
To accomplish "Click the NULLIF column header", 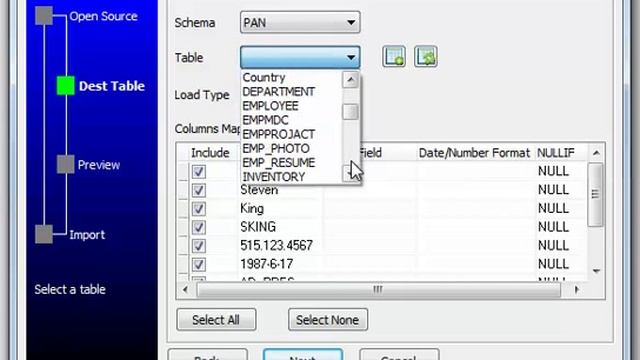I will [x=556, y=153].
